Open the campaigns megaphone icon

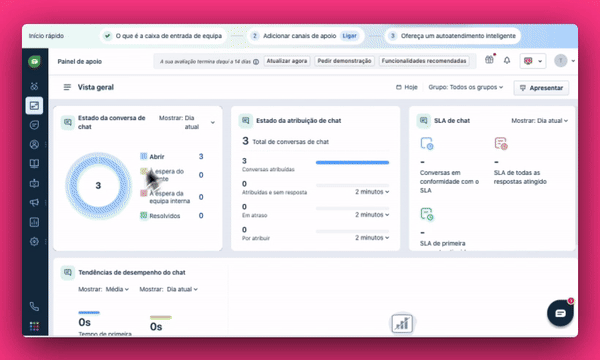(34, 202)
